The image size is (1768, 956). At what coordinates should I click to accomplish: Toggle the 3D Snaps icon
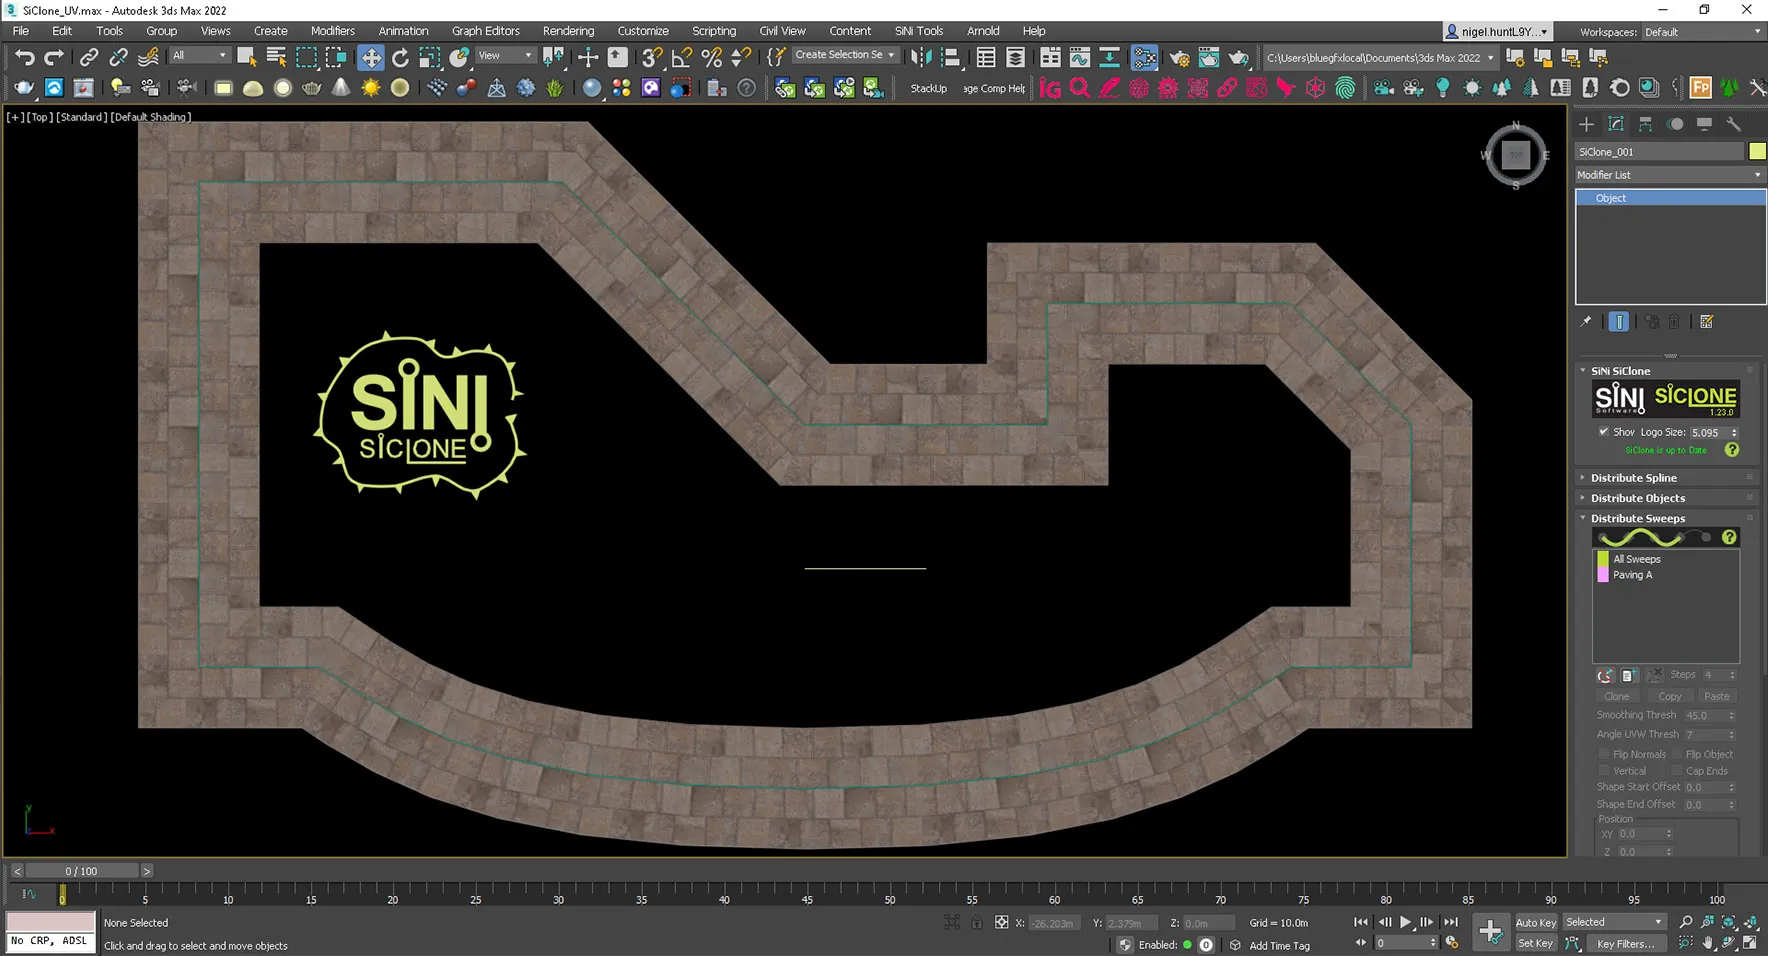[652, 57]
